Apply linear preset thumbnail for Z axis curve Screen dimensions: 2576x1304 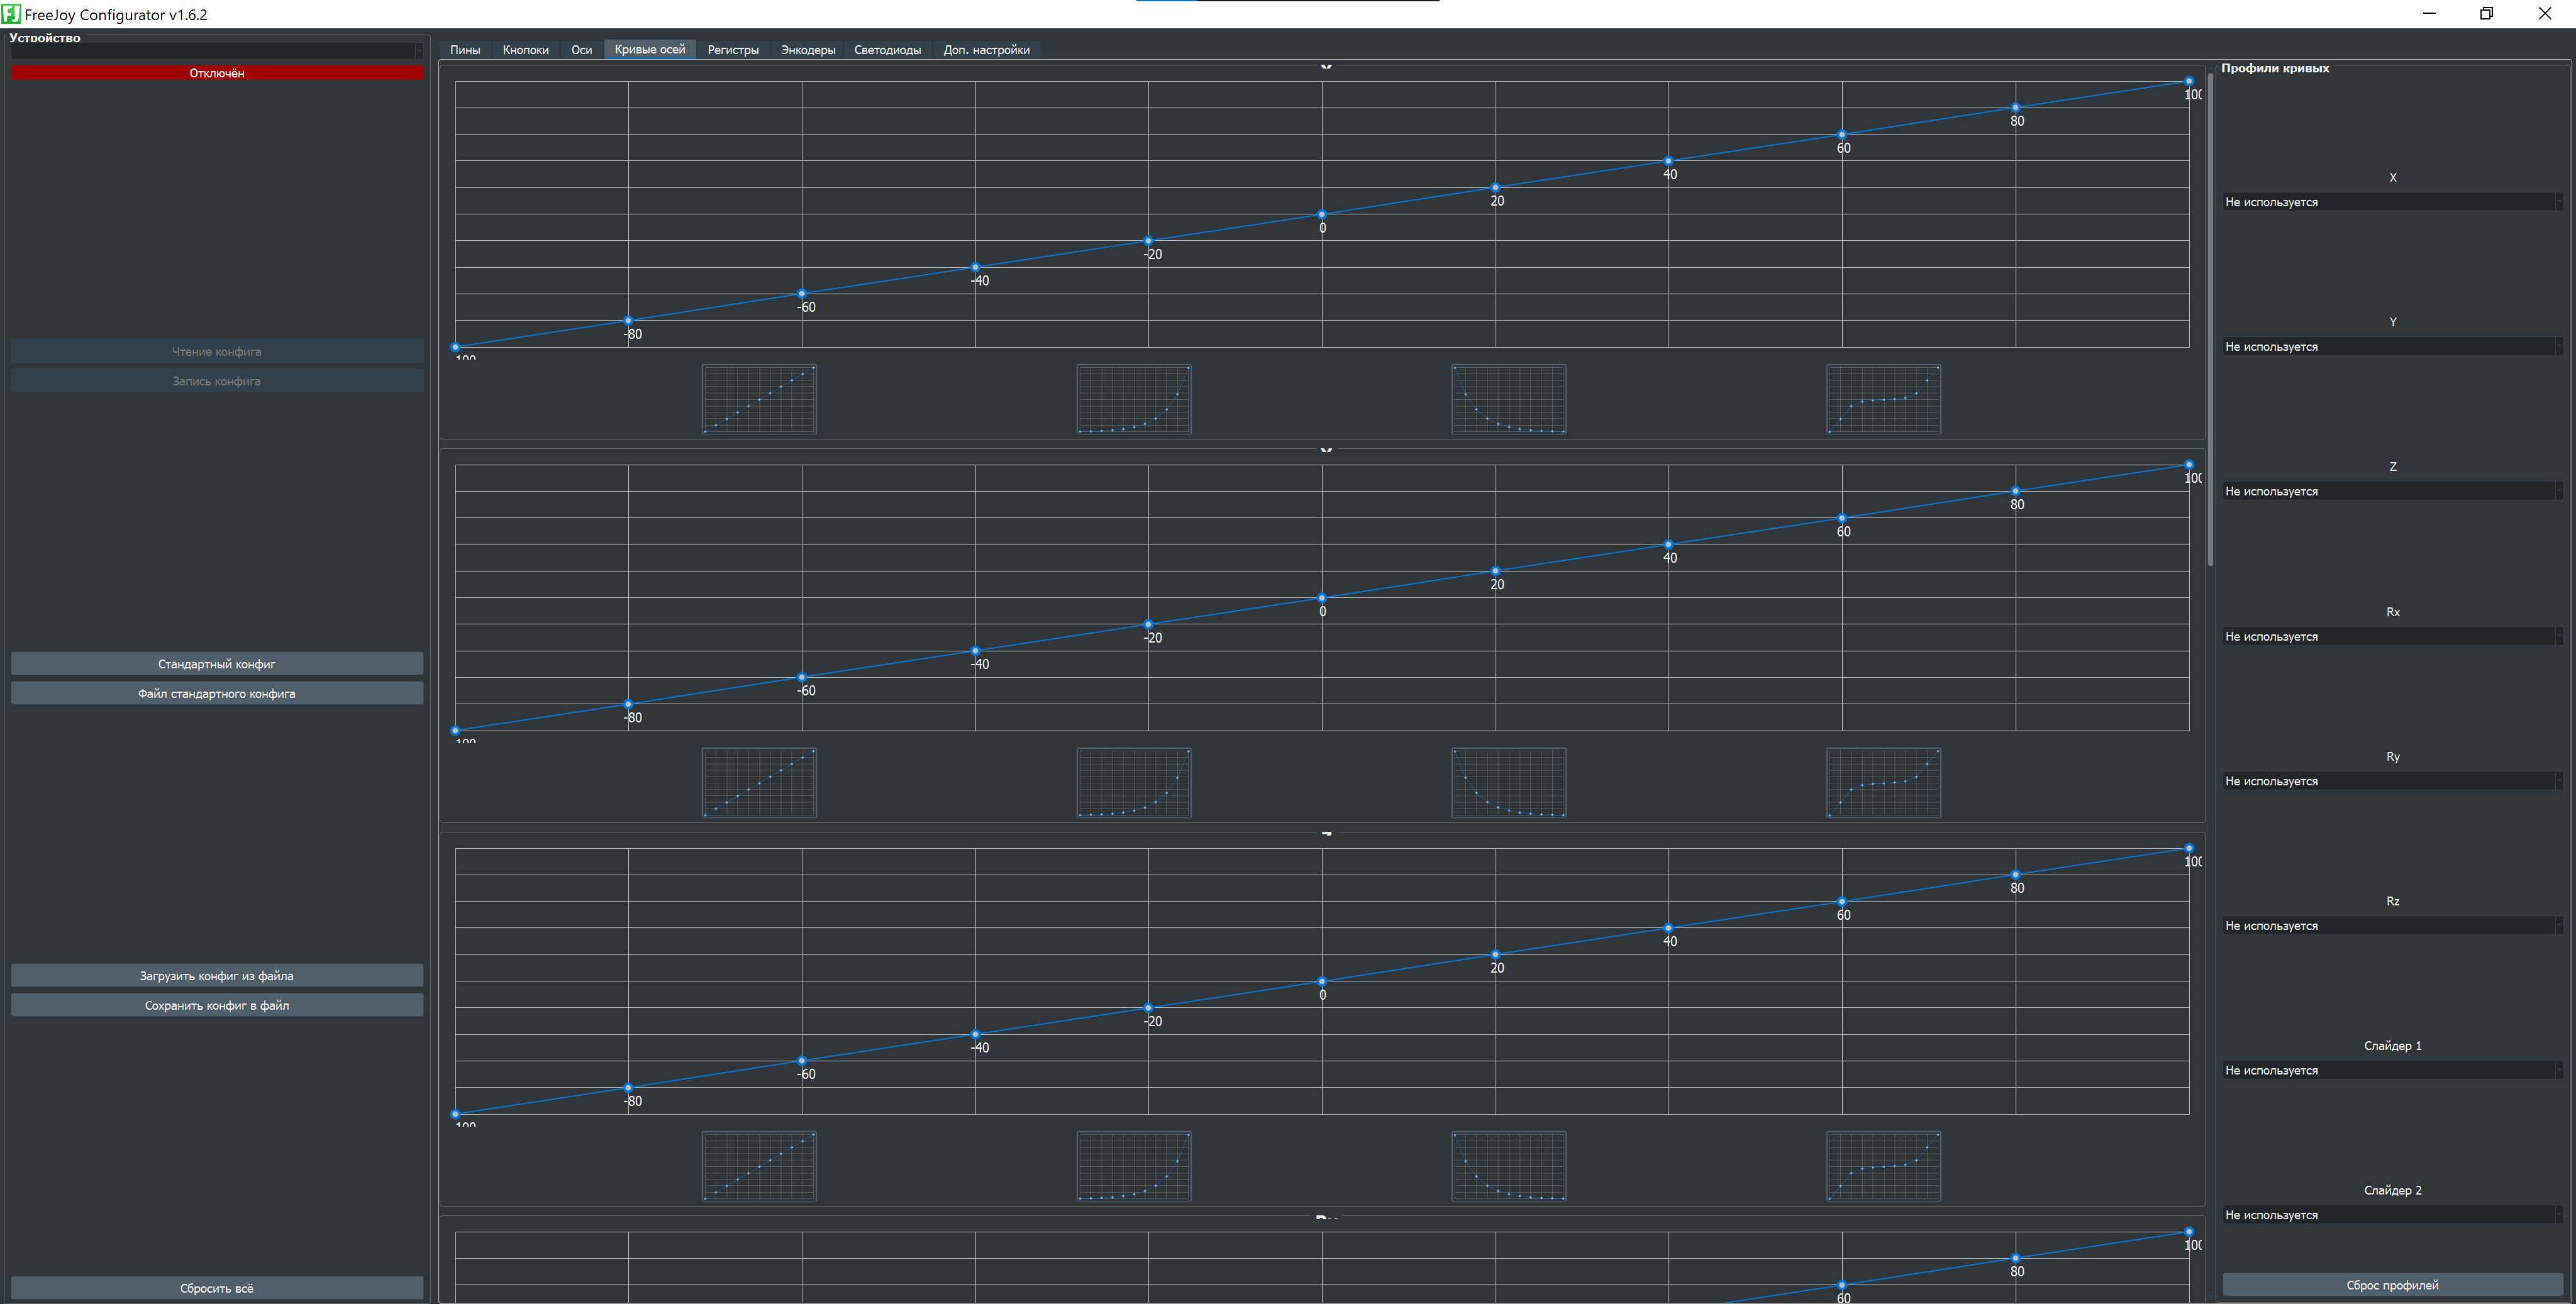[x=759, y=1166]
